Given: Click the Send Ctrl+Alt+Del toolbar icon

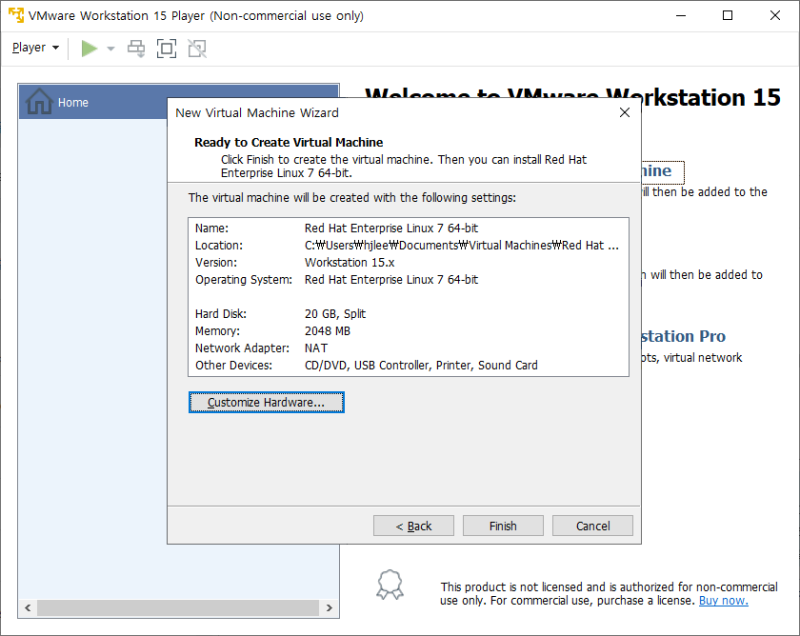Looking at the screenshot, I should pyautogui.click(x=135, y=47).
